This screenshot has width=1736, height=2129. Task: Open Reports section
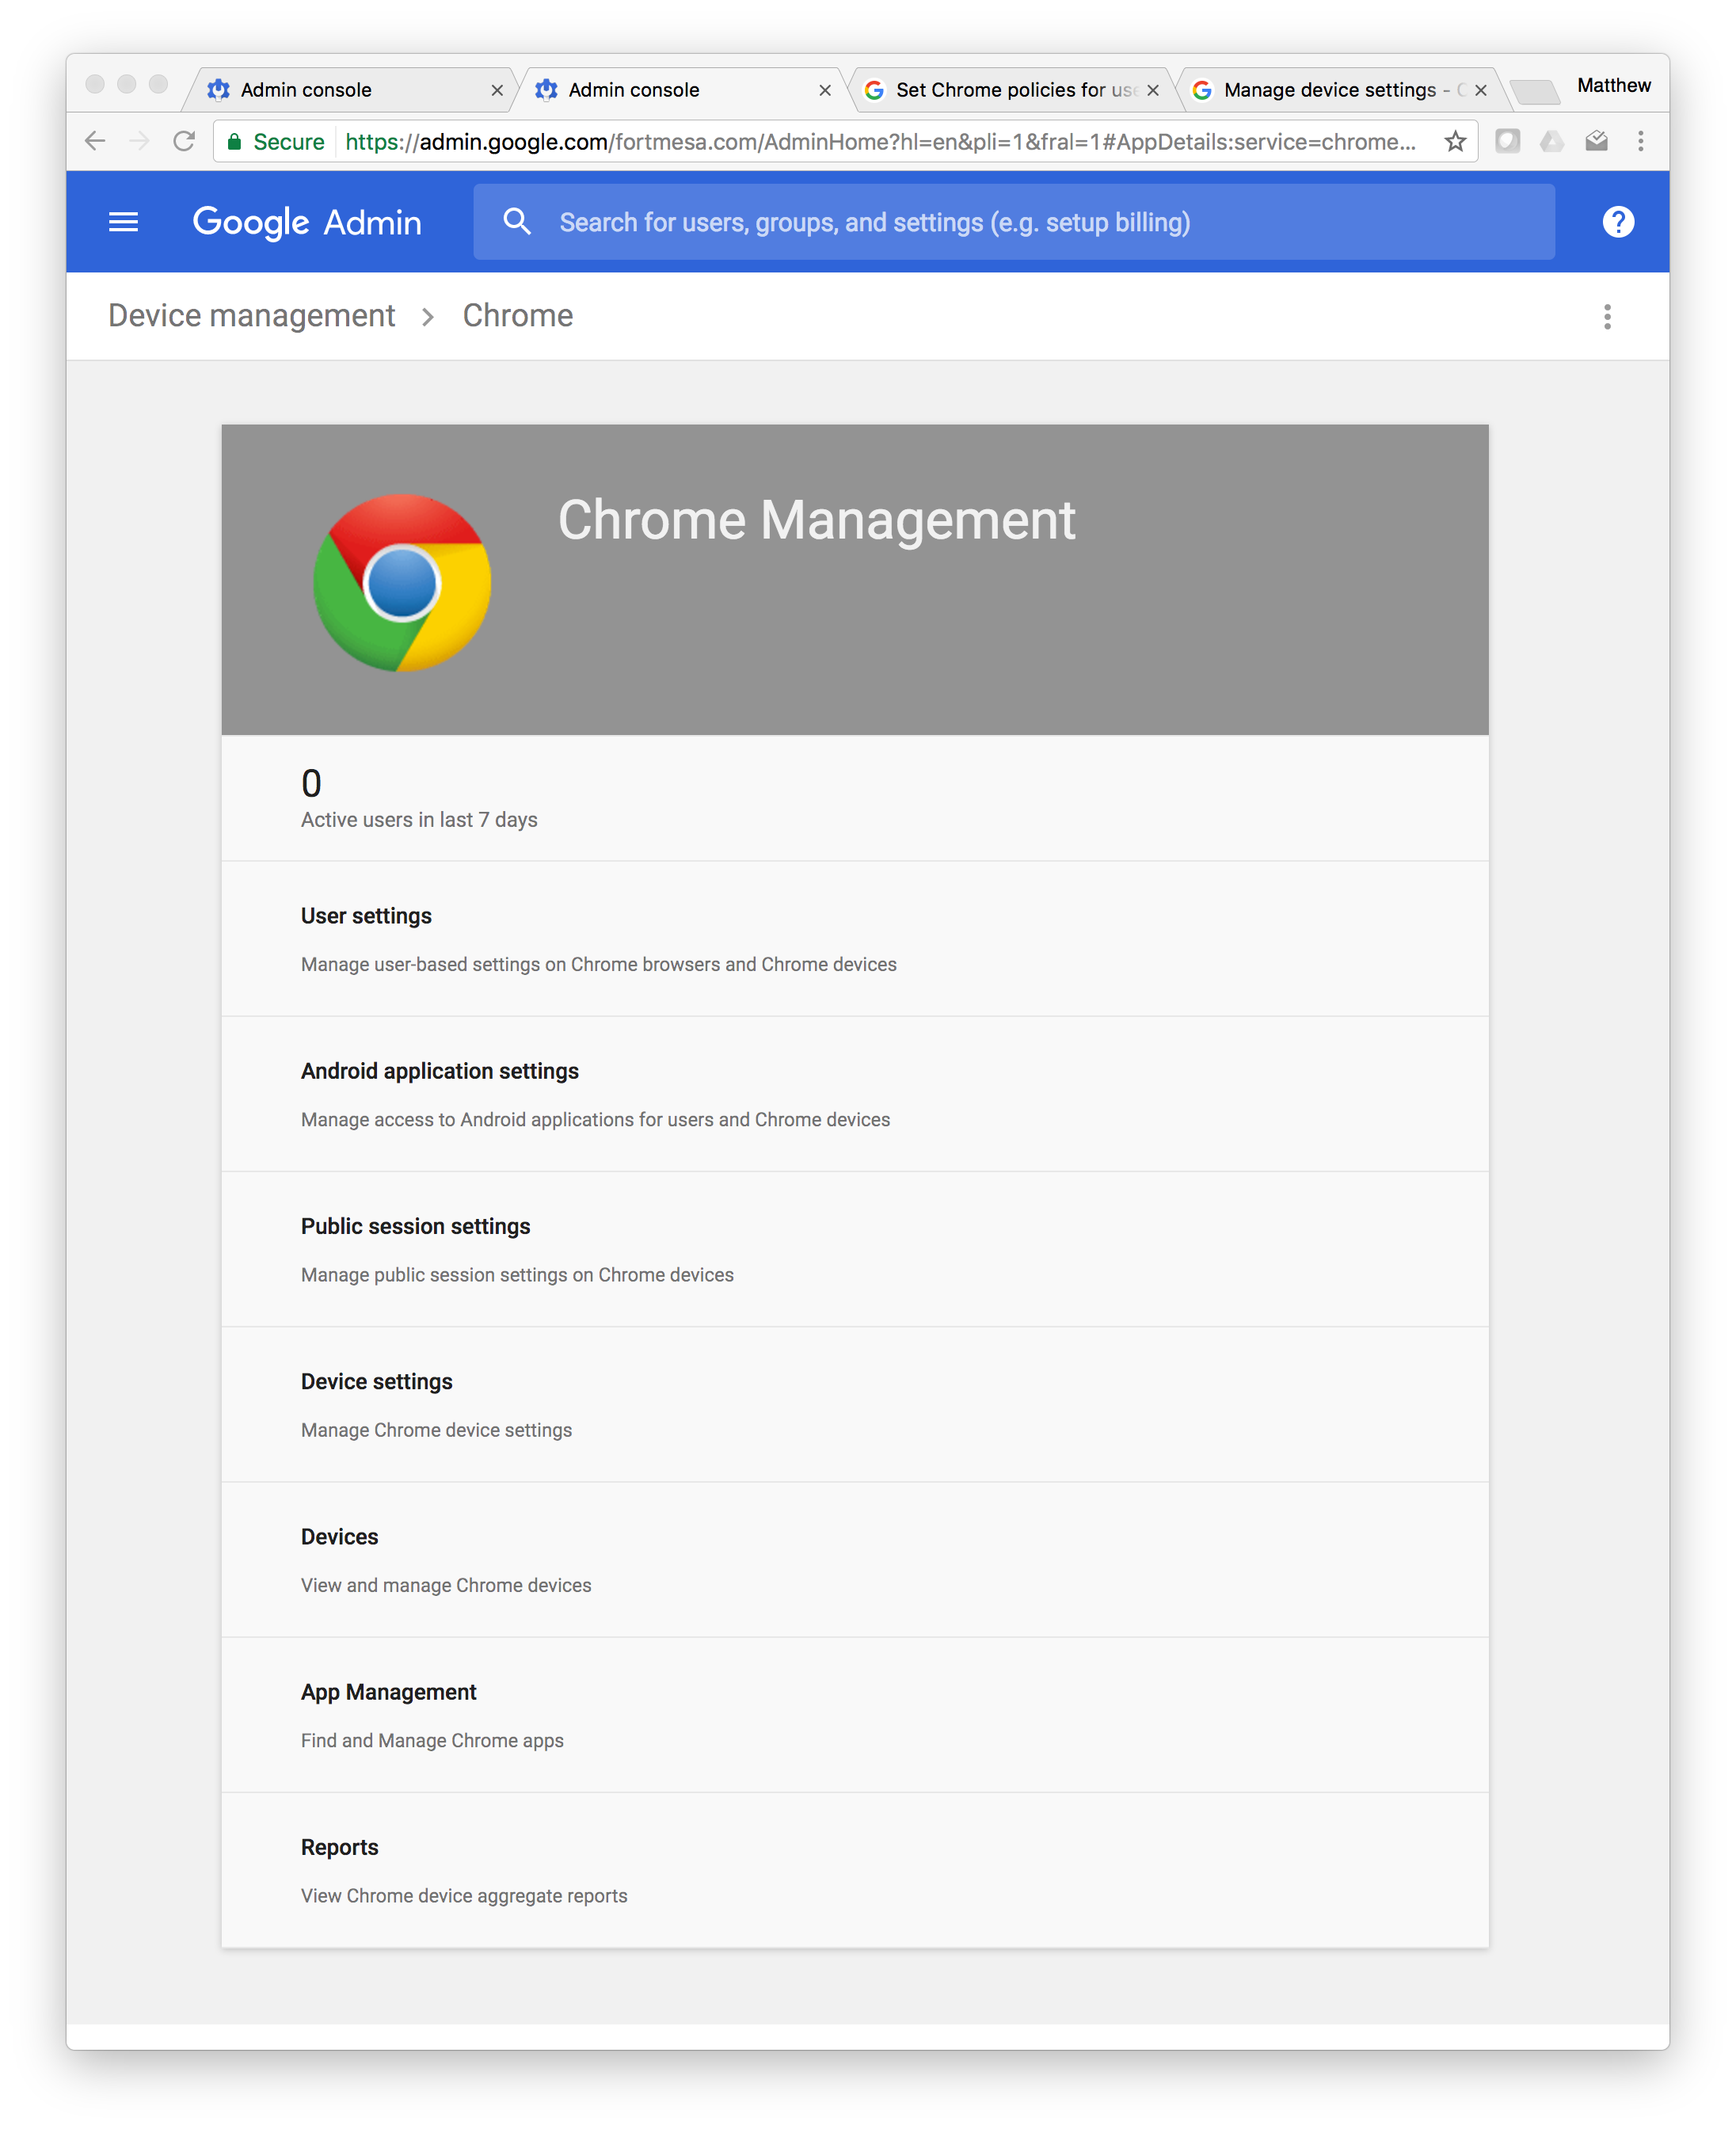[x=855, y=1870]
